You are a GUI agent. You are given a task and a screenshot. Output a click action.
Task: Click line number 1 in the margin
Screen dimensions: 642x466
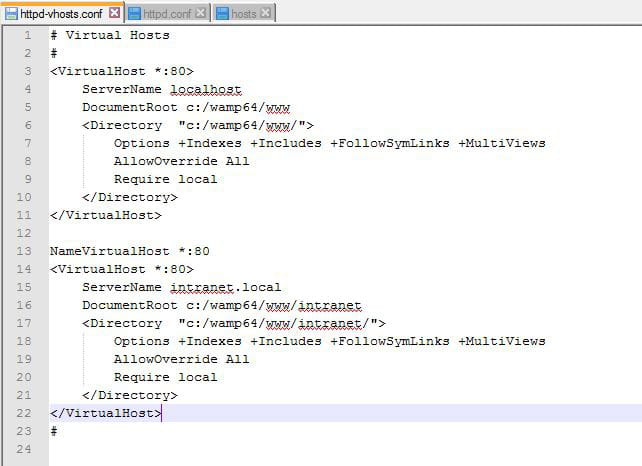[27, 35]
